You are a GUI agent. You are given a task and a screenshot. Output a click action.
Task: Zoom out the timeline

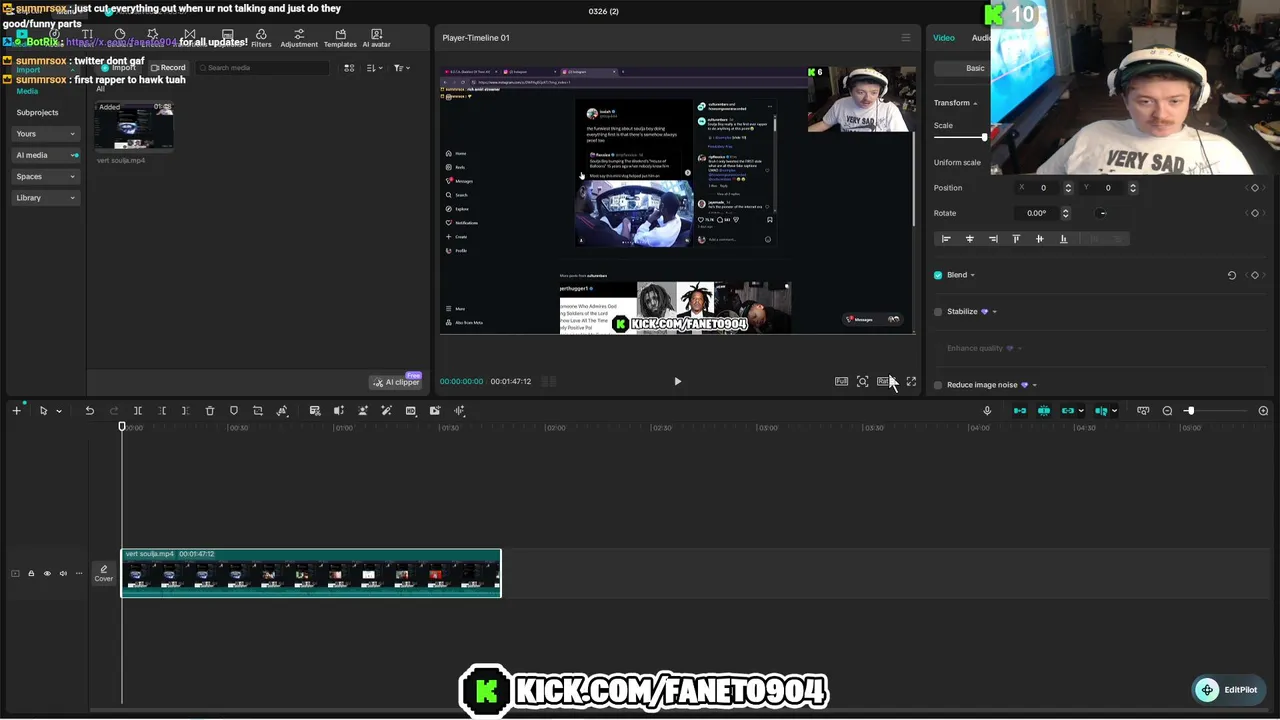(1167, 411)
